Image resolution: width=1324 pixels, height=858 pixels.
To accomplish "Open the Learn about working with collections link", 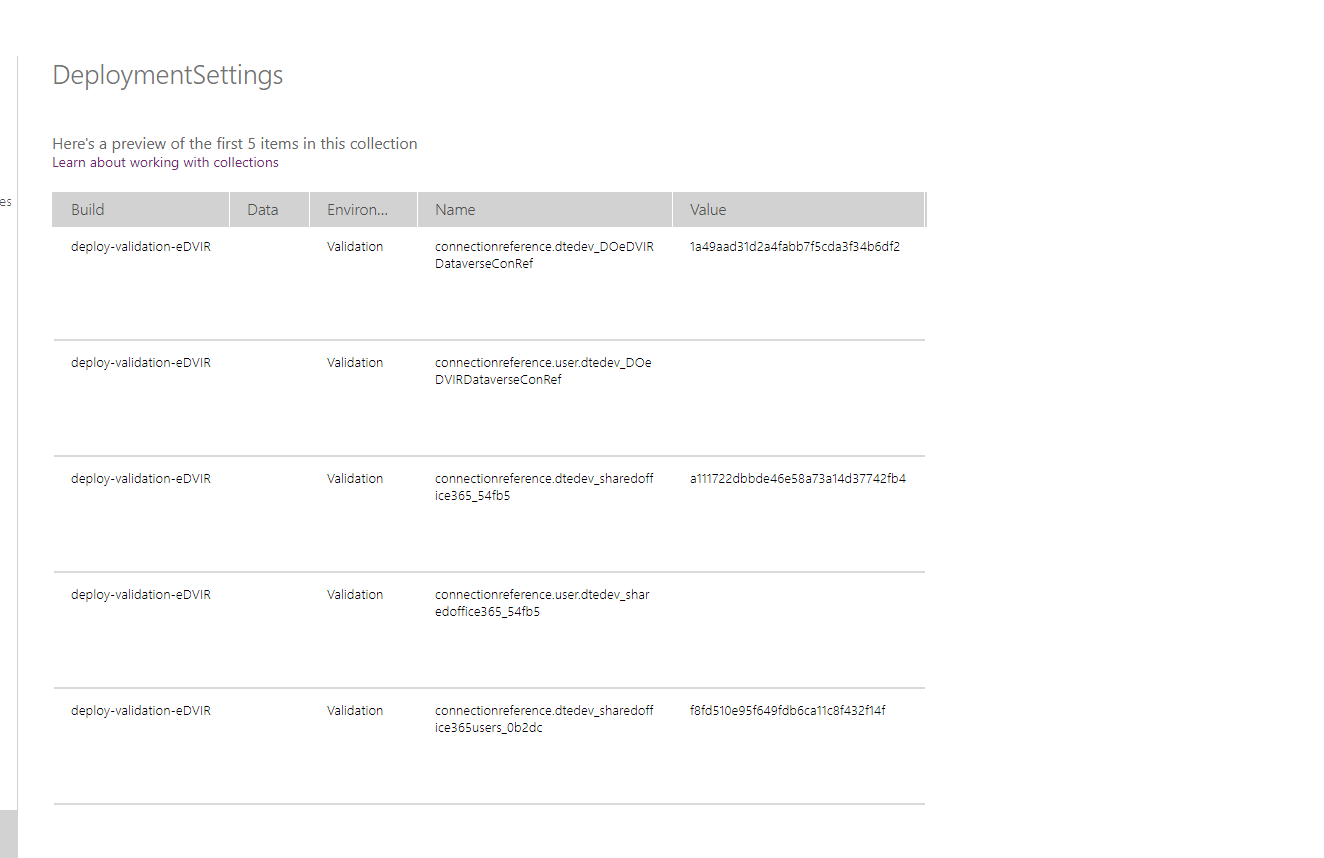I will point(165,162).
